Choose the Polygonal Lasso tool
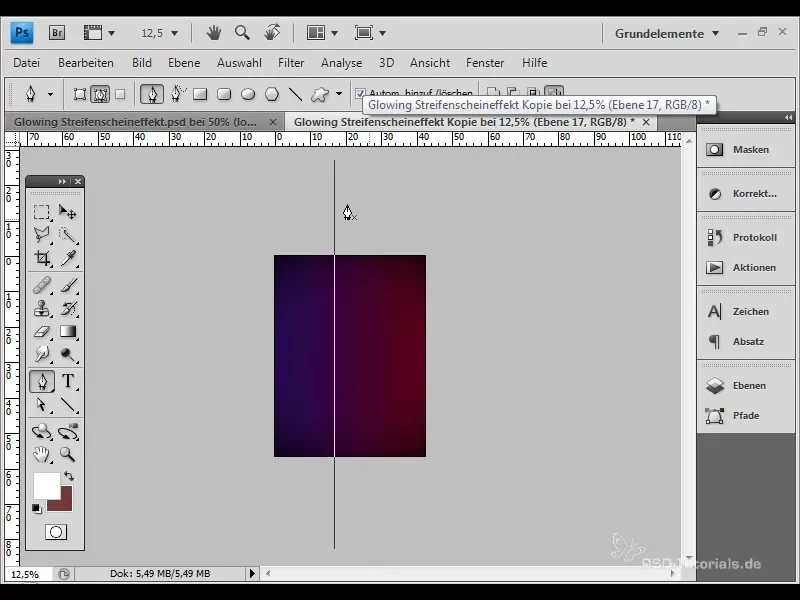The width and height of the screenshot is (800, 600). point(42,235)
